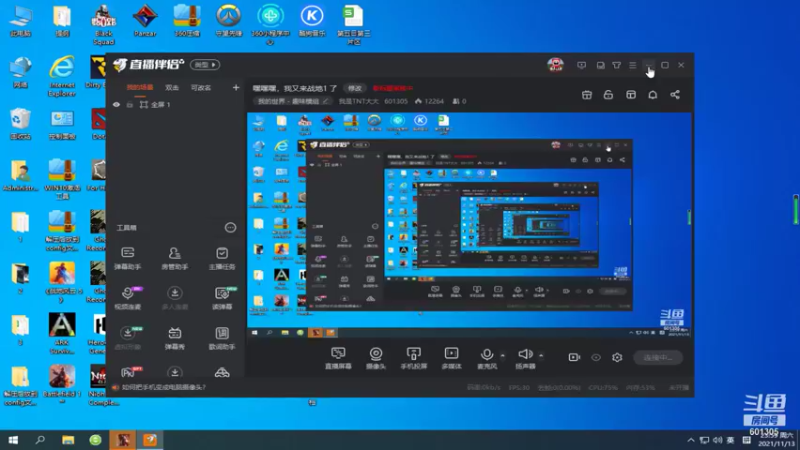The height and width of the screenshot is (450, 800).
Task: Open the 视频连麦 tool
Action: click(x=128, y=297)
